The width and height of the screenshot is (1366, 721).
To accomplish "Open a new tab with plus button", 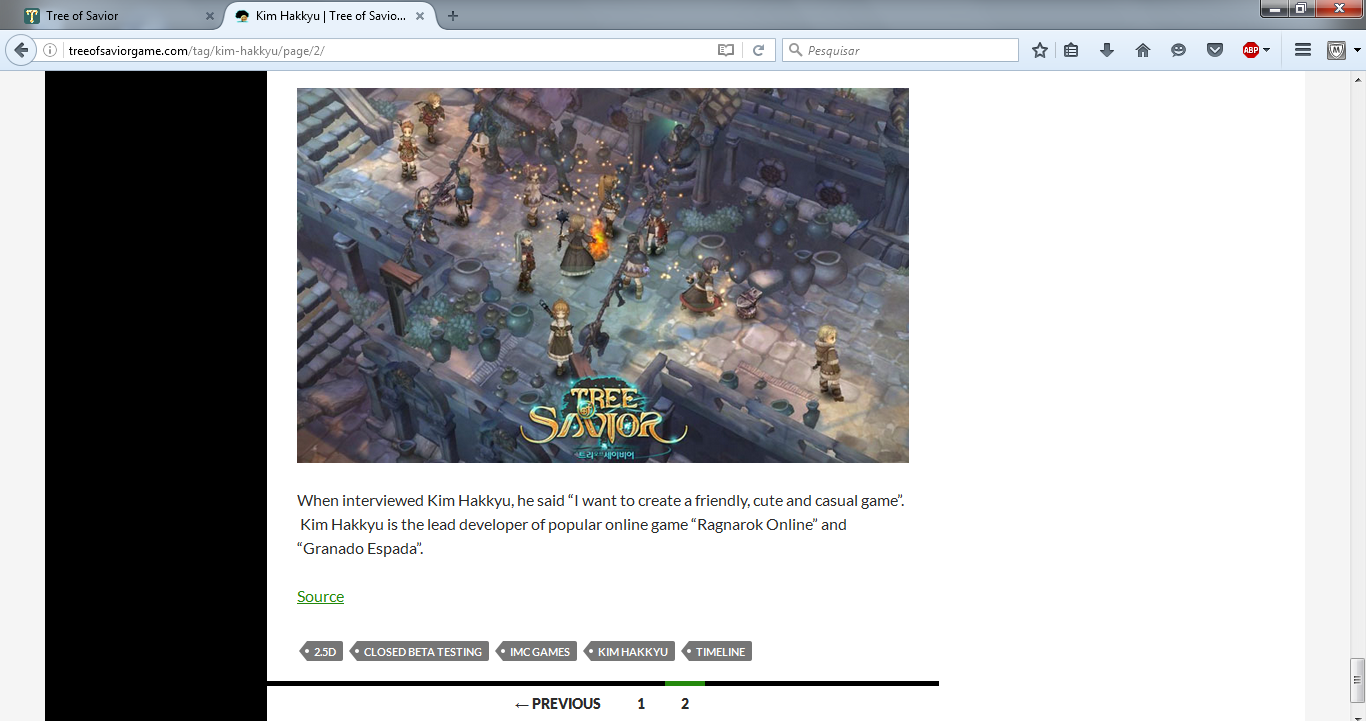I will coord(453,16).
